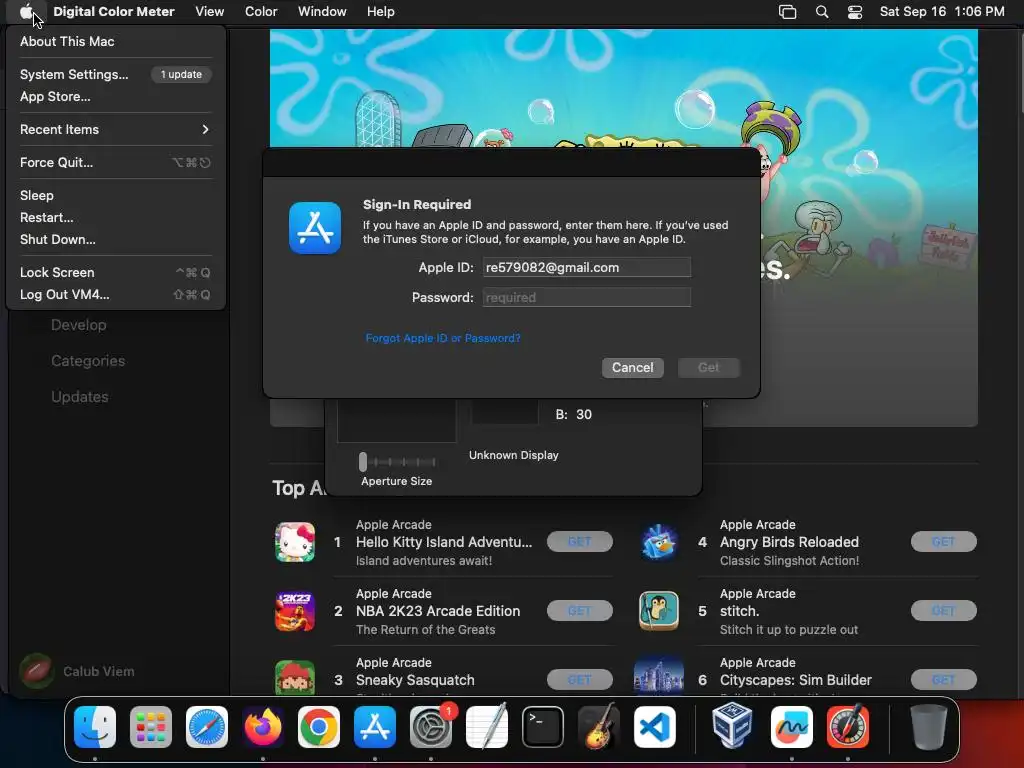Open Visual Studio Code in the dock
The height and width of the screenshot is (768, 1024).
click(655, 727)
